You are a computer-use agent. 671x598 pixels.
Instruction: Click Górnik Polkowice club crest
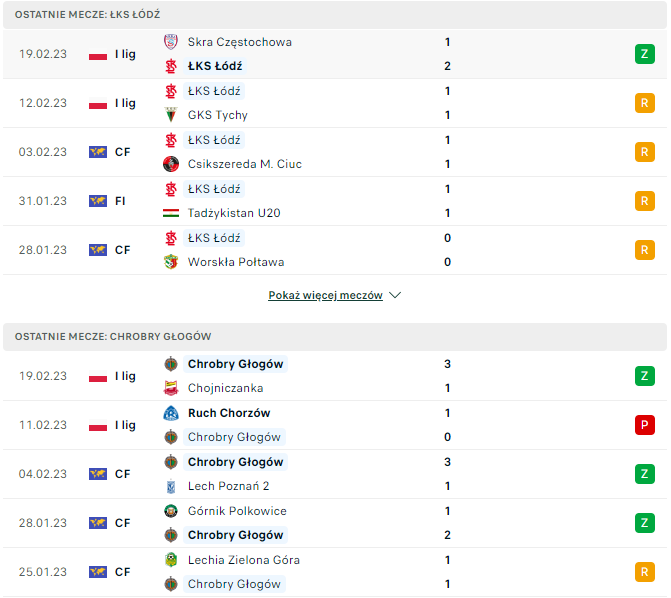point(170,511)
